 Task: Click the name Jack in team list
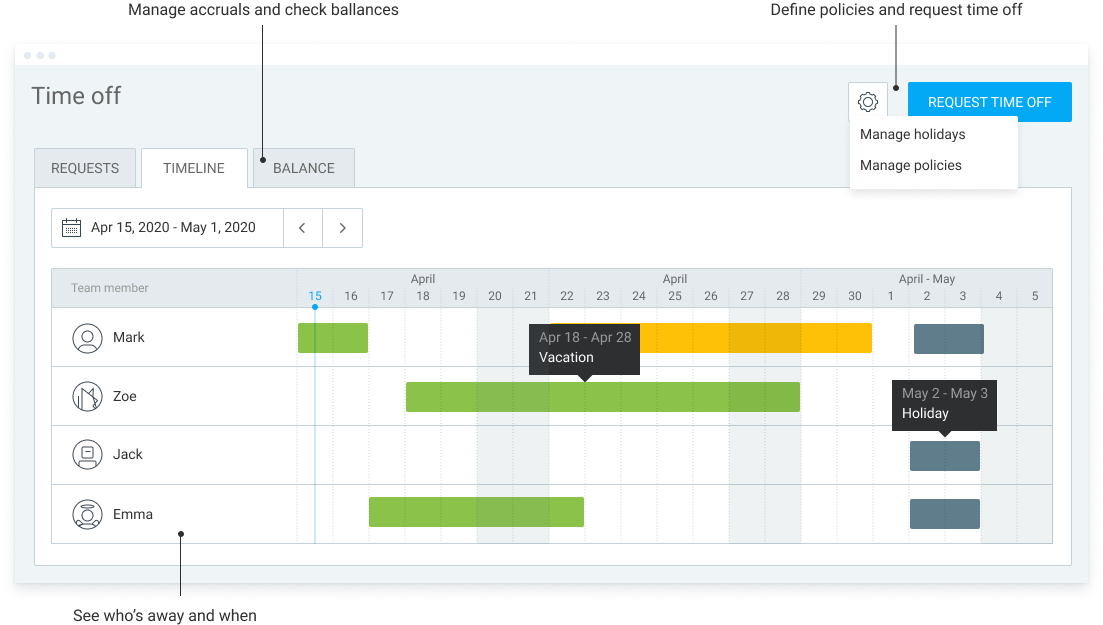[128, 455]
